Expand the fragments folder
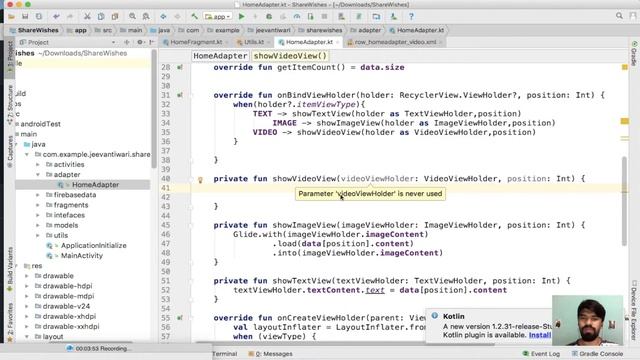Screen dimensions: 640x360 click(x=38, y=205)
